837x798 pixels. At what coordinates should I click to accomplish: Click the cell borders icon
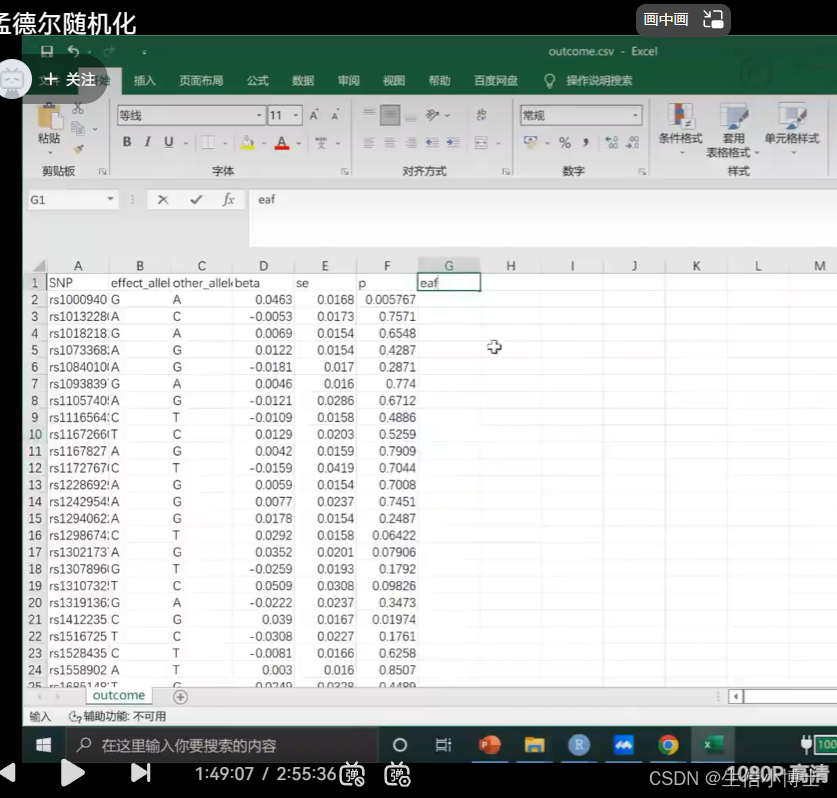click(x=208, y=143)
